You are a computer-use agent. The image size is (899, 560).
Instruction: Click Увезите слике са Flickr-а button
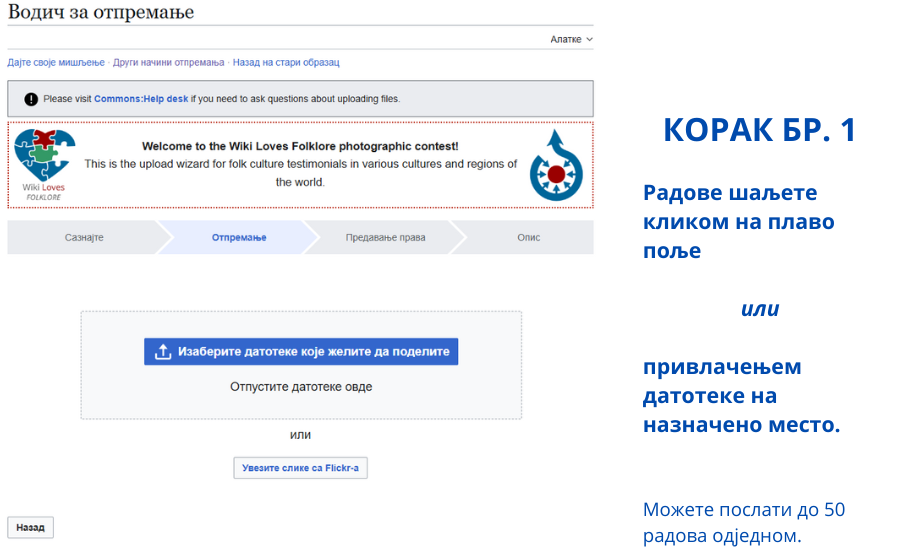(x=300, y=468)
